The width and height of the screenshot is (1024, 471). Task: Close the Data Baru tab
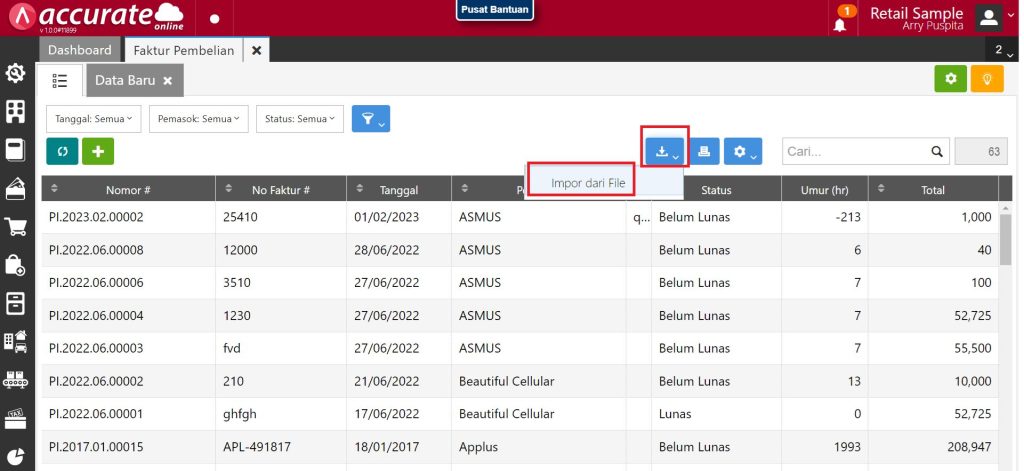[x=168, y=80]
